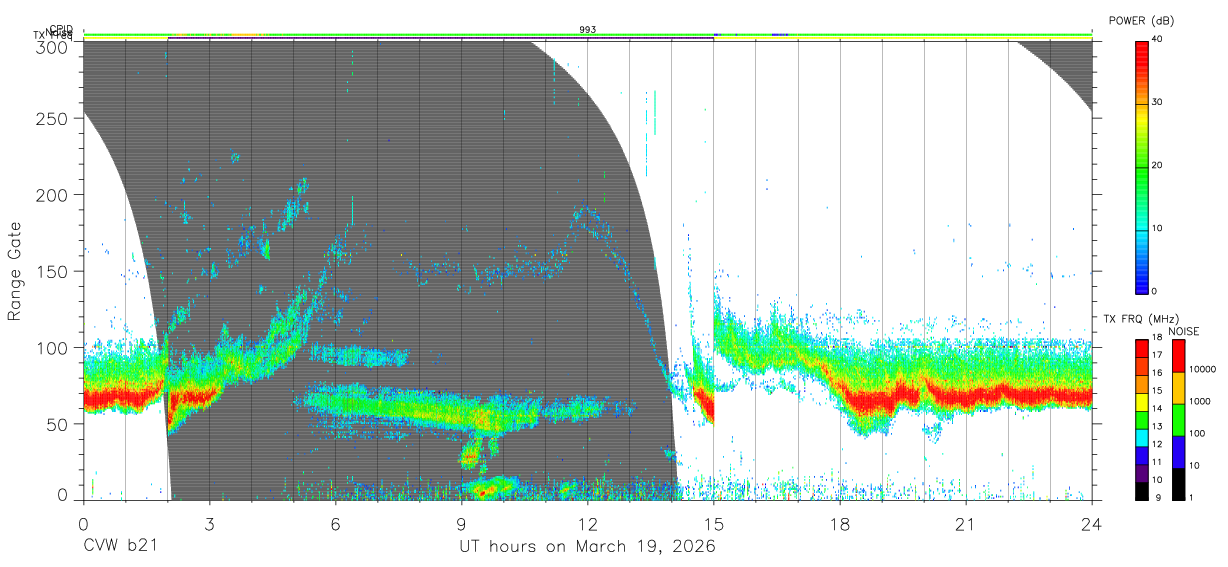The width and height of the screenshot is (1228, 567).
Task: Click the 3 tick label on UT hours axis
Action: pos(209,523)
